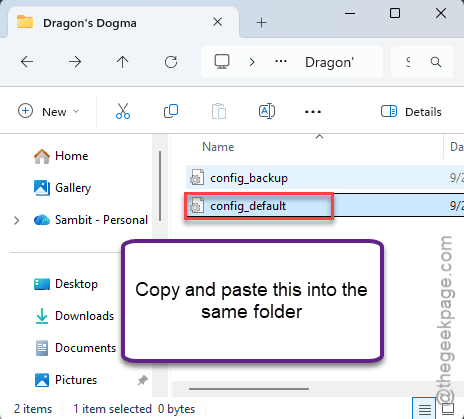Click the horizontal scrollbar in file list
Image resolution: width=464 pixels, height=419 pixels.
coord(249,389)
